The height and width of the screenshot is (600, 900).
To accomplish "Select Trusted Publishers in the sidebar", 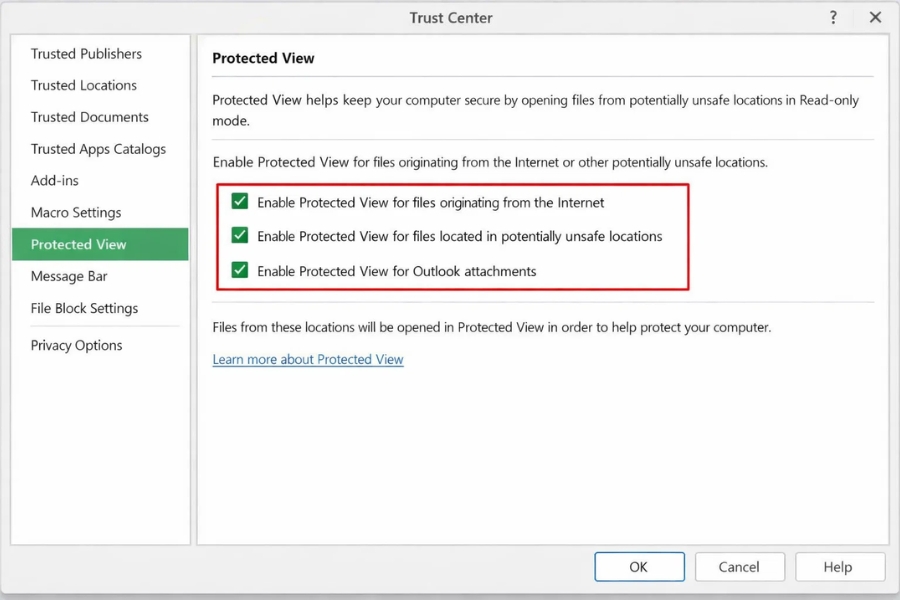I will 86,53.
